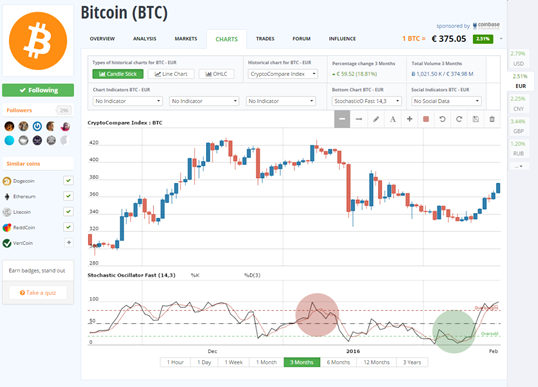
Task: Uncheck the Litecoin similar coin checkbox
Action: (68, 211)
